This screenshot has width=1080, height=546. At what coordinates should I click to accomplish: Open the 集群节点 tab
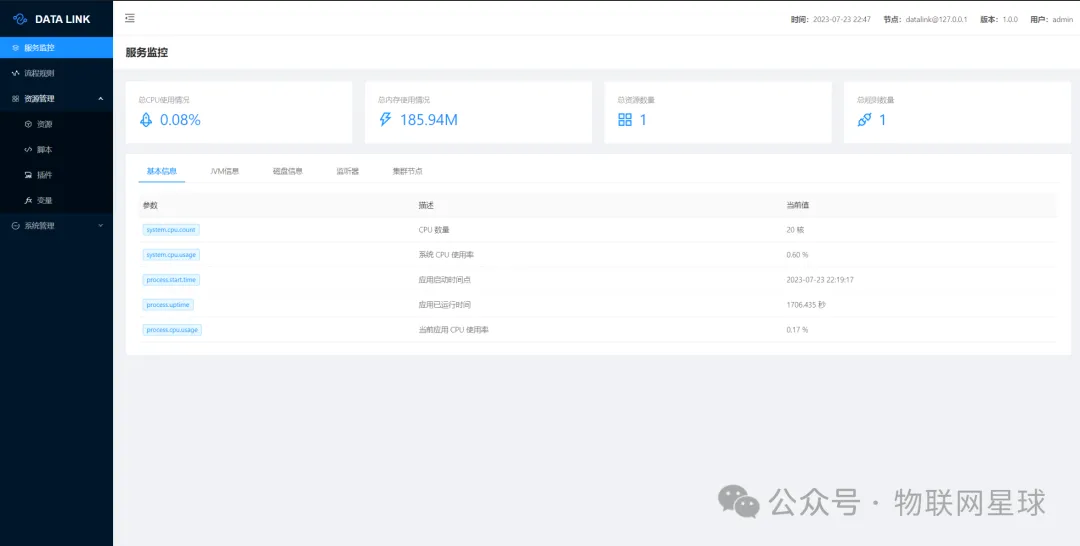click(407, 171)
